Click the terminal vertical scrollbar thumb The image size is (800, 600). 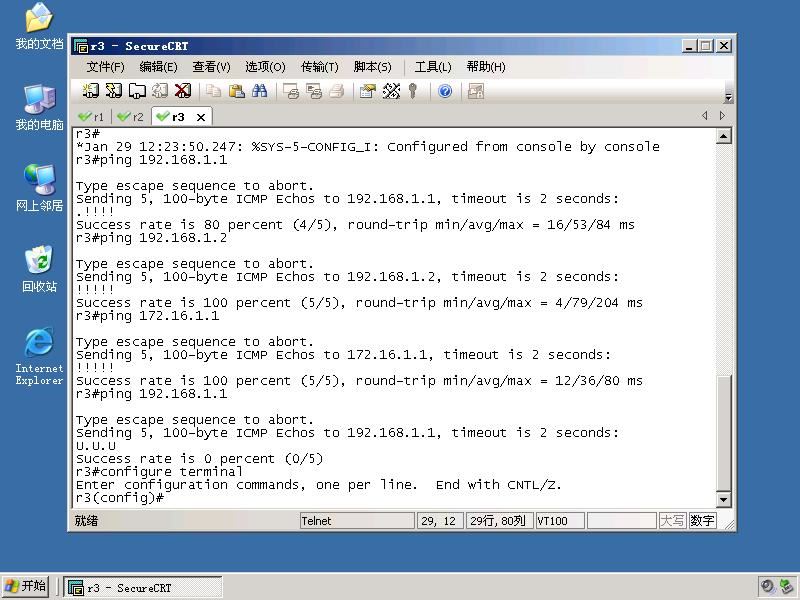click(x=723, y=433)
